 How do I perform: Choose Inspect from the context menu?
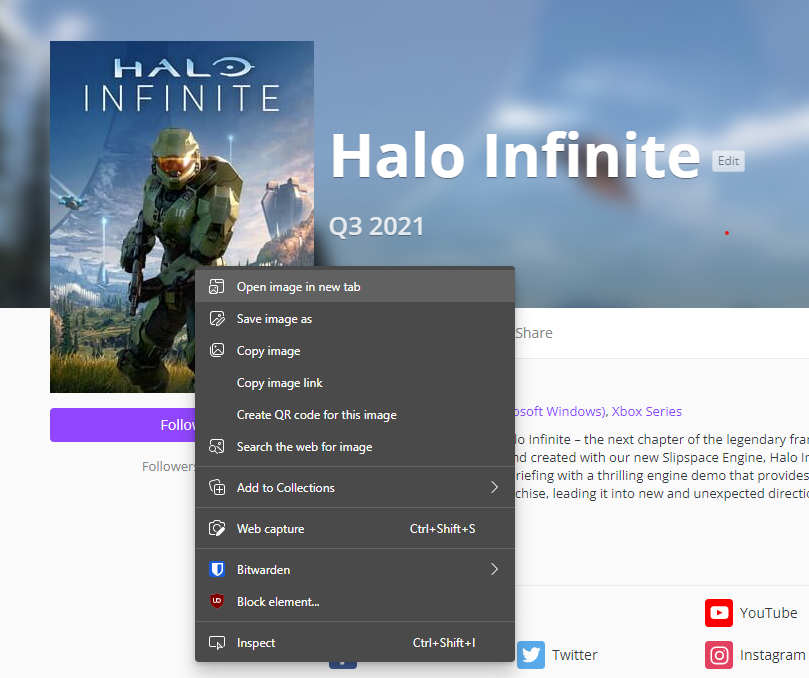(x=355, y=642)
